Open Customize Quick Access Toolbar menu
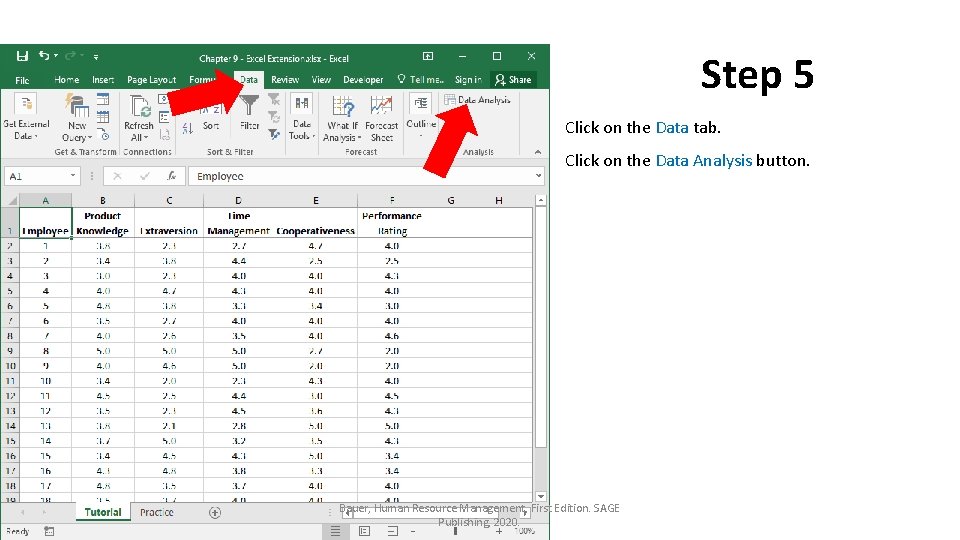 coord(96,57)
